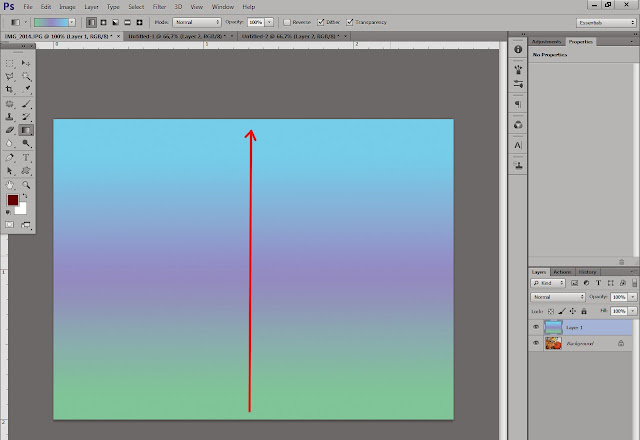The height and width of the screenshot is (440, 640).
Task: Lock all layer attributes padlock icon
Action: click(584, 311)
